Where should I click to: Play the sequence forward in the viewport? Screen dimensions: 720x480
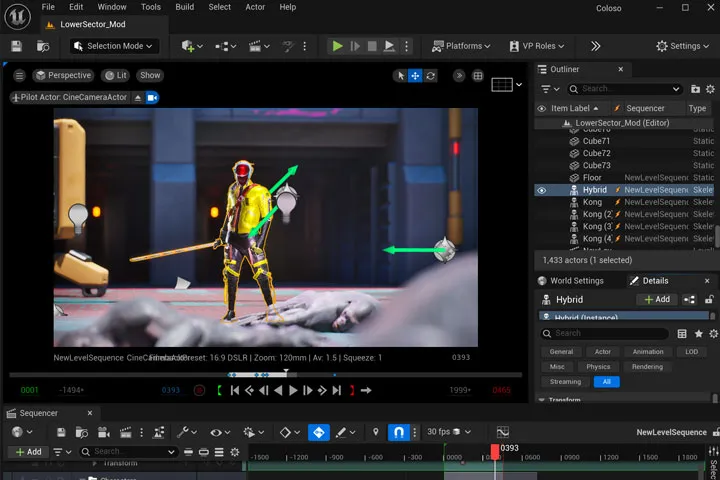coord(293,390)
